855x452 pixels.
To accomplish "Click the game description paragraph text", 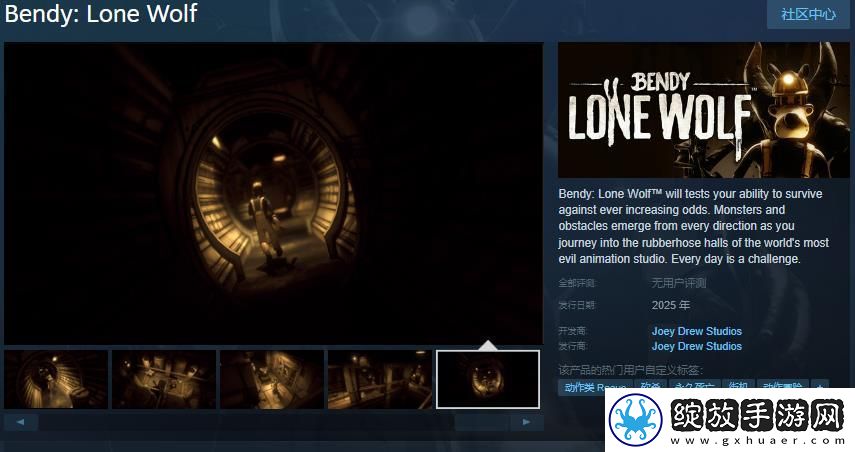I will [x=694, y=226].
